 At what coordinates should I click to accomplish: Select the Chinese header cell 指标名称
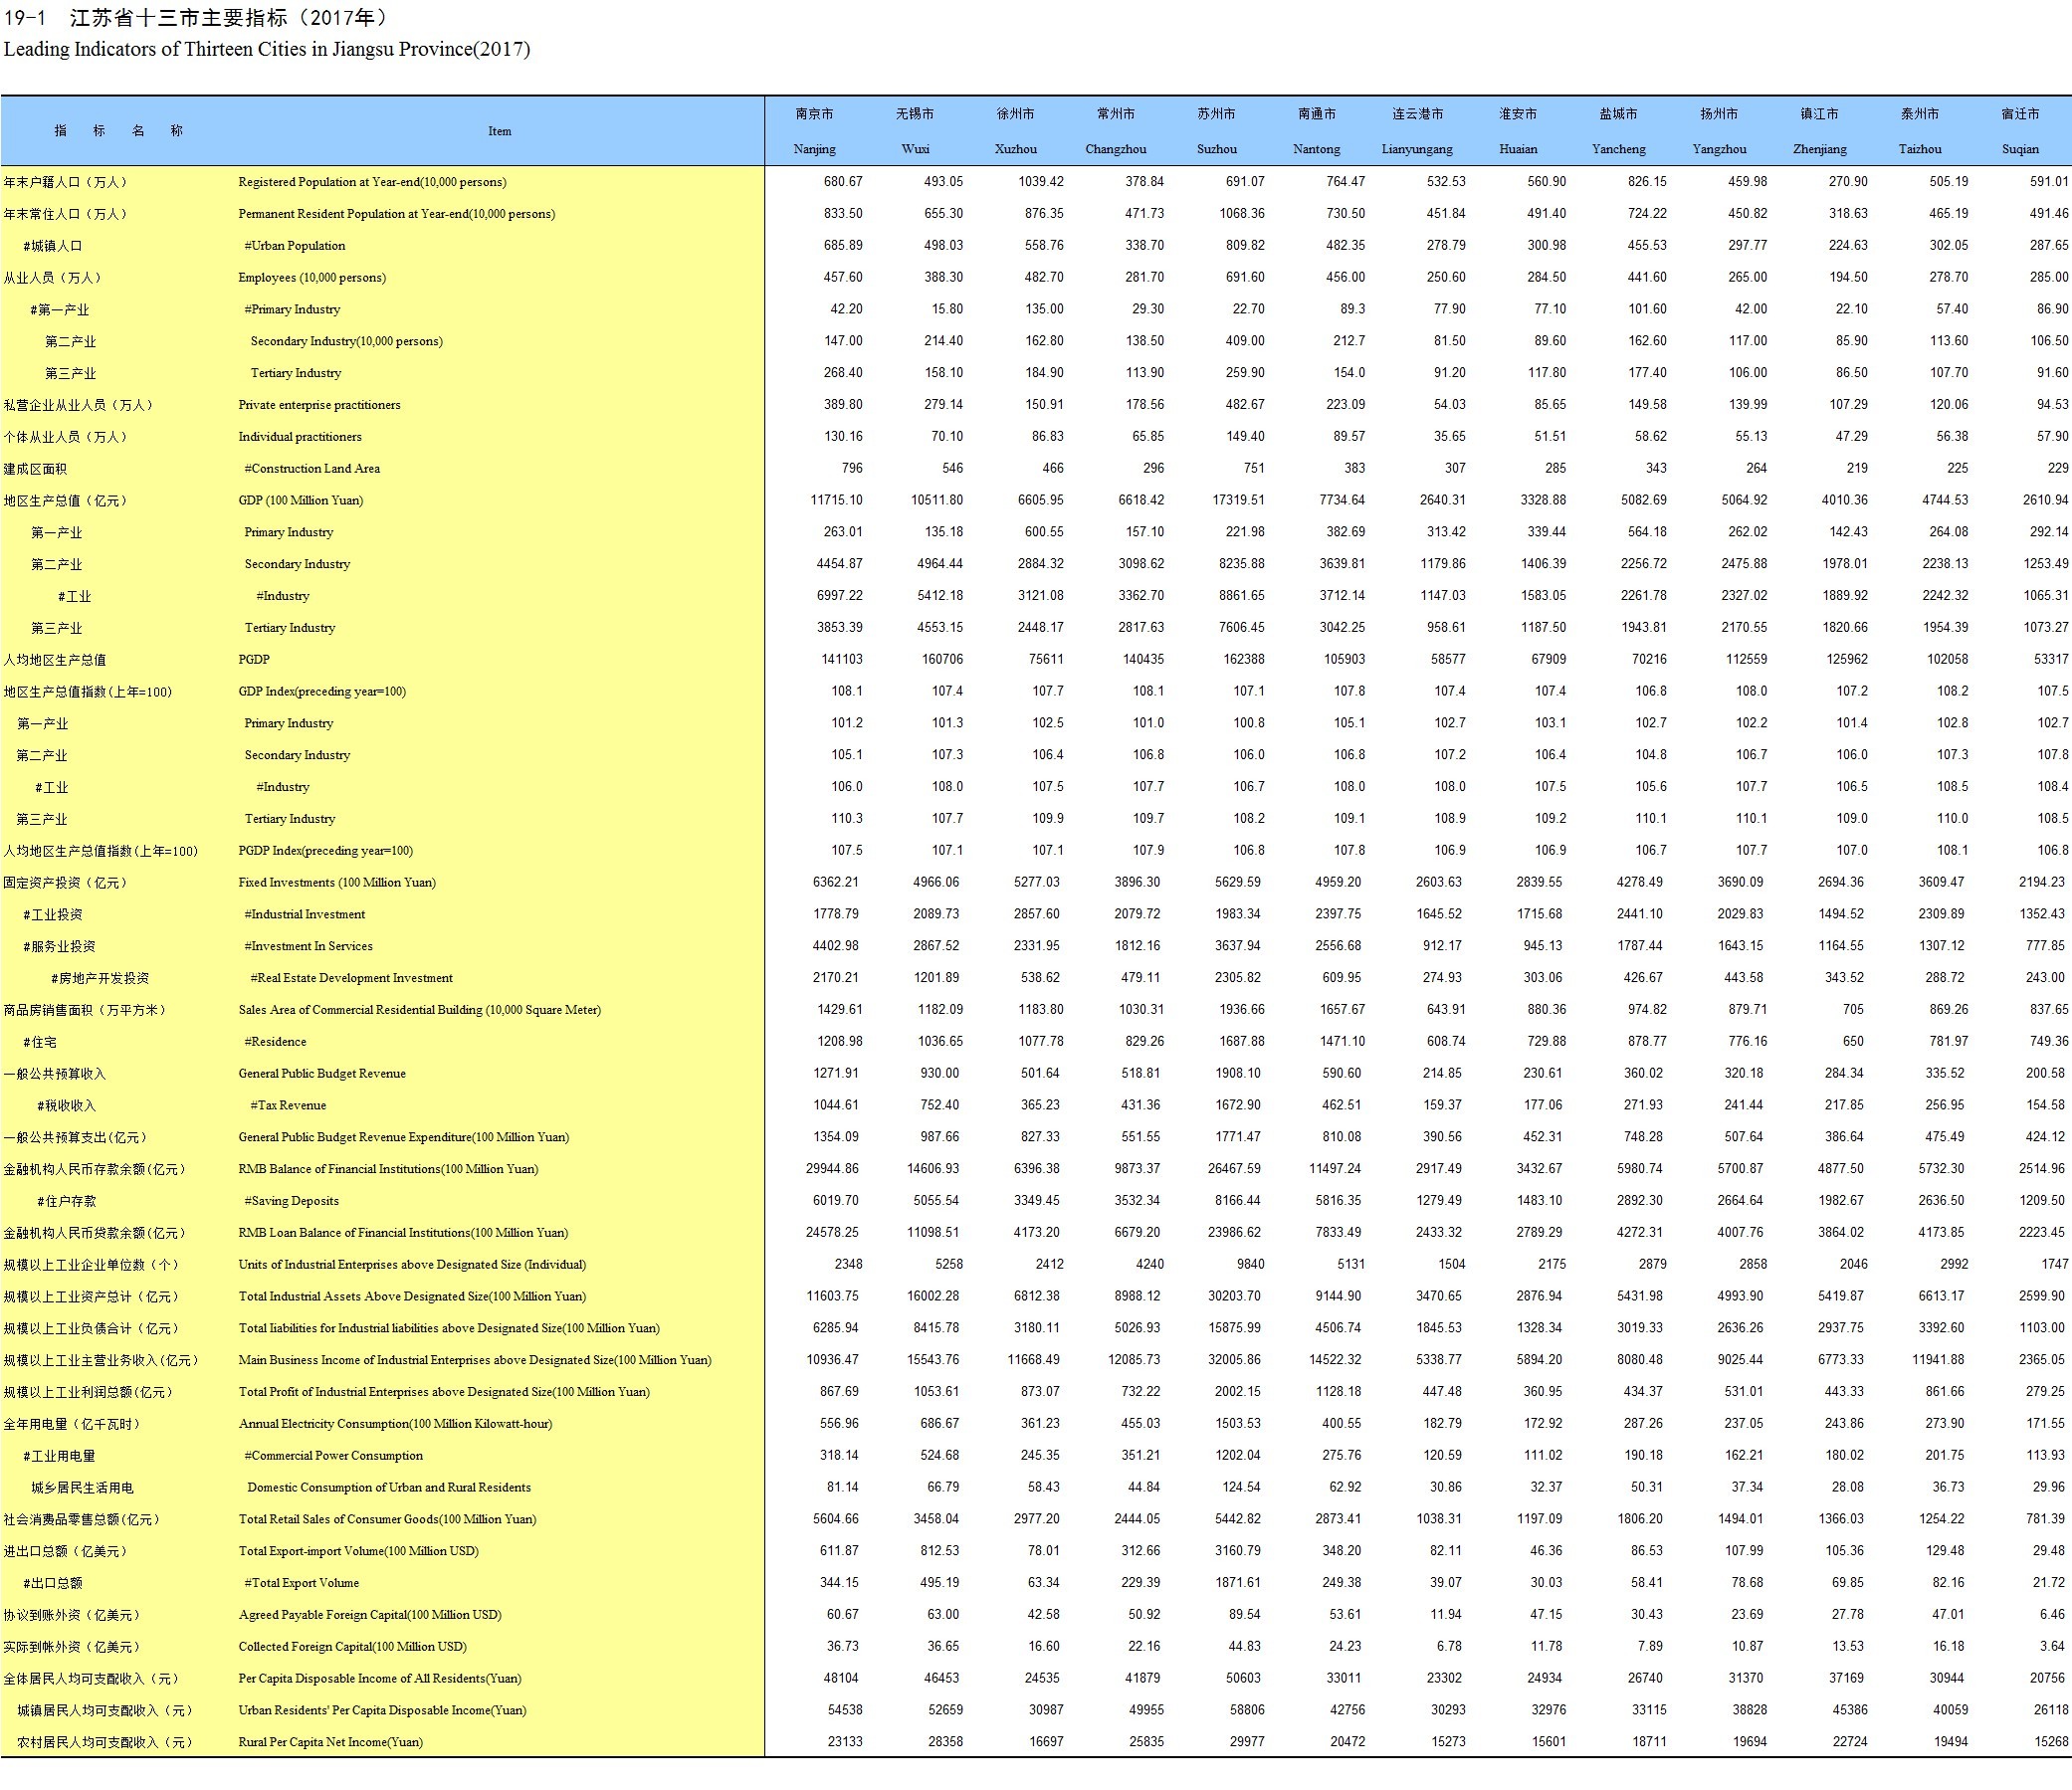(x=118, y=131)
